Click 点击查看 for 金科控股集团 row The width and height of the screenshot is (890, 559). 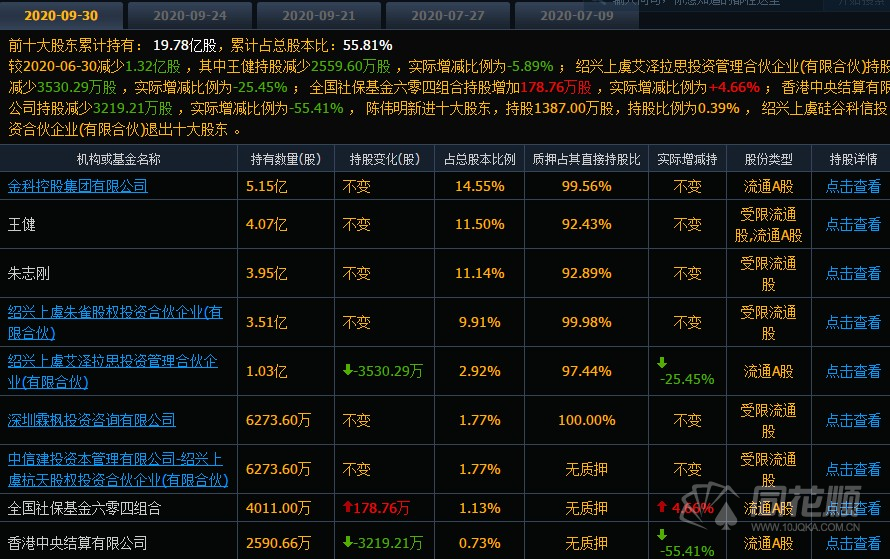coord(853,186)
